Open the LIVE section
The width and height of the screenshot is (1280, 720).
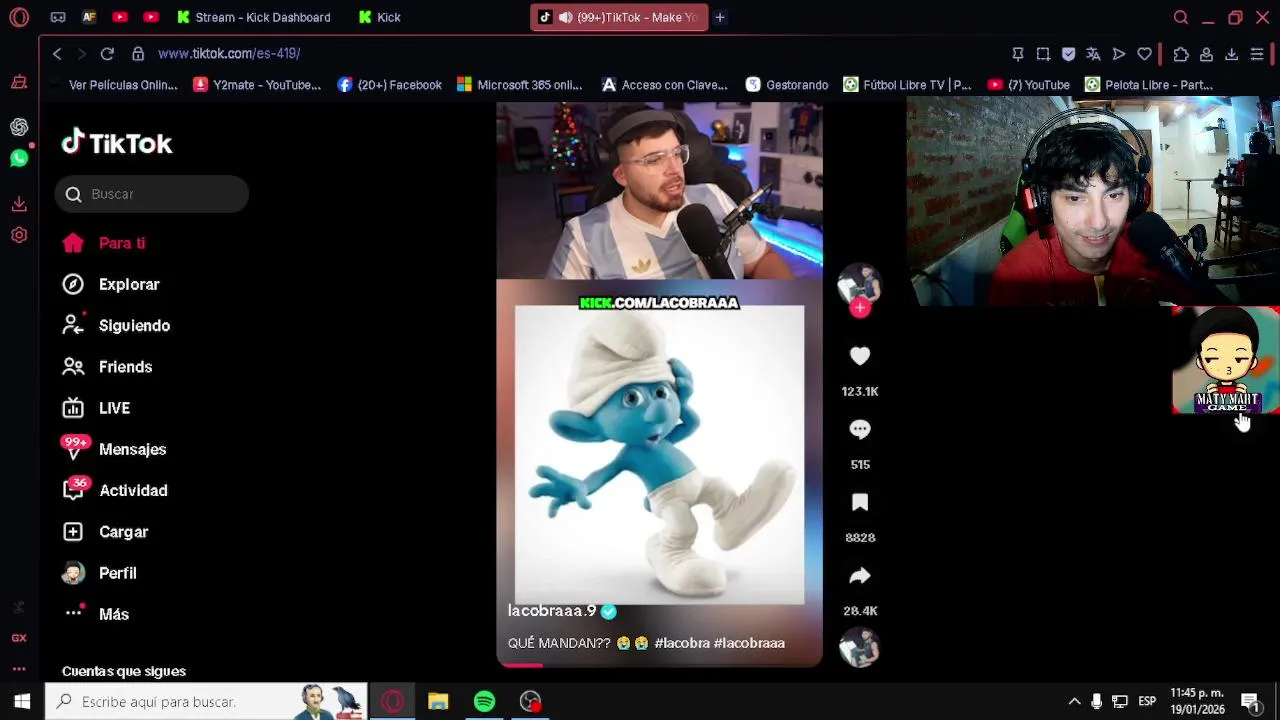(96, 408)
